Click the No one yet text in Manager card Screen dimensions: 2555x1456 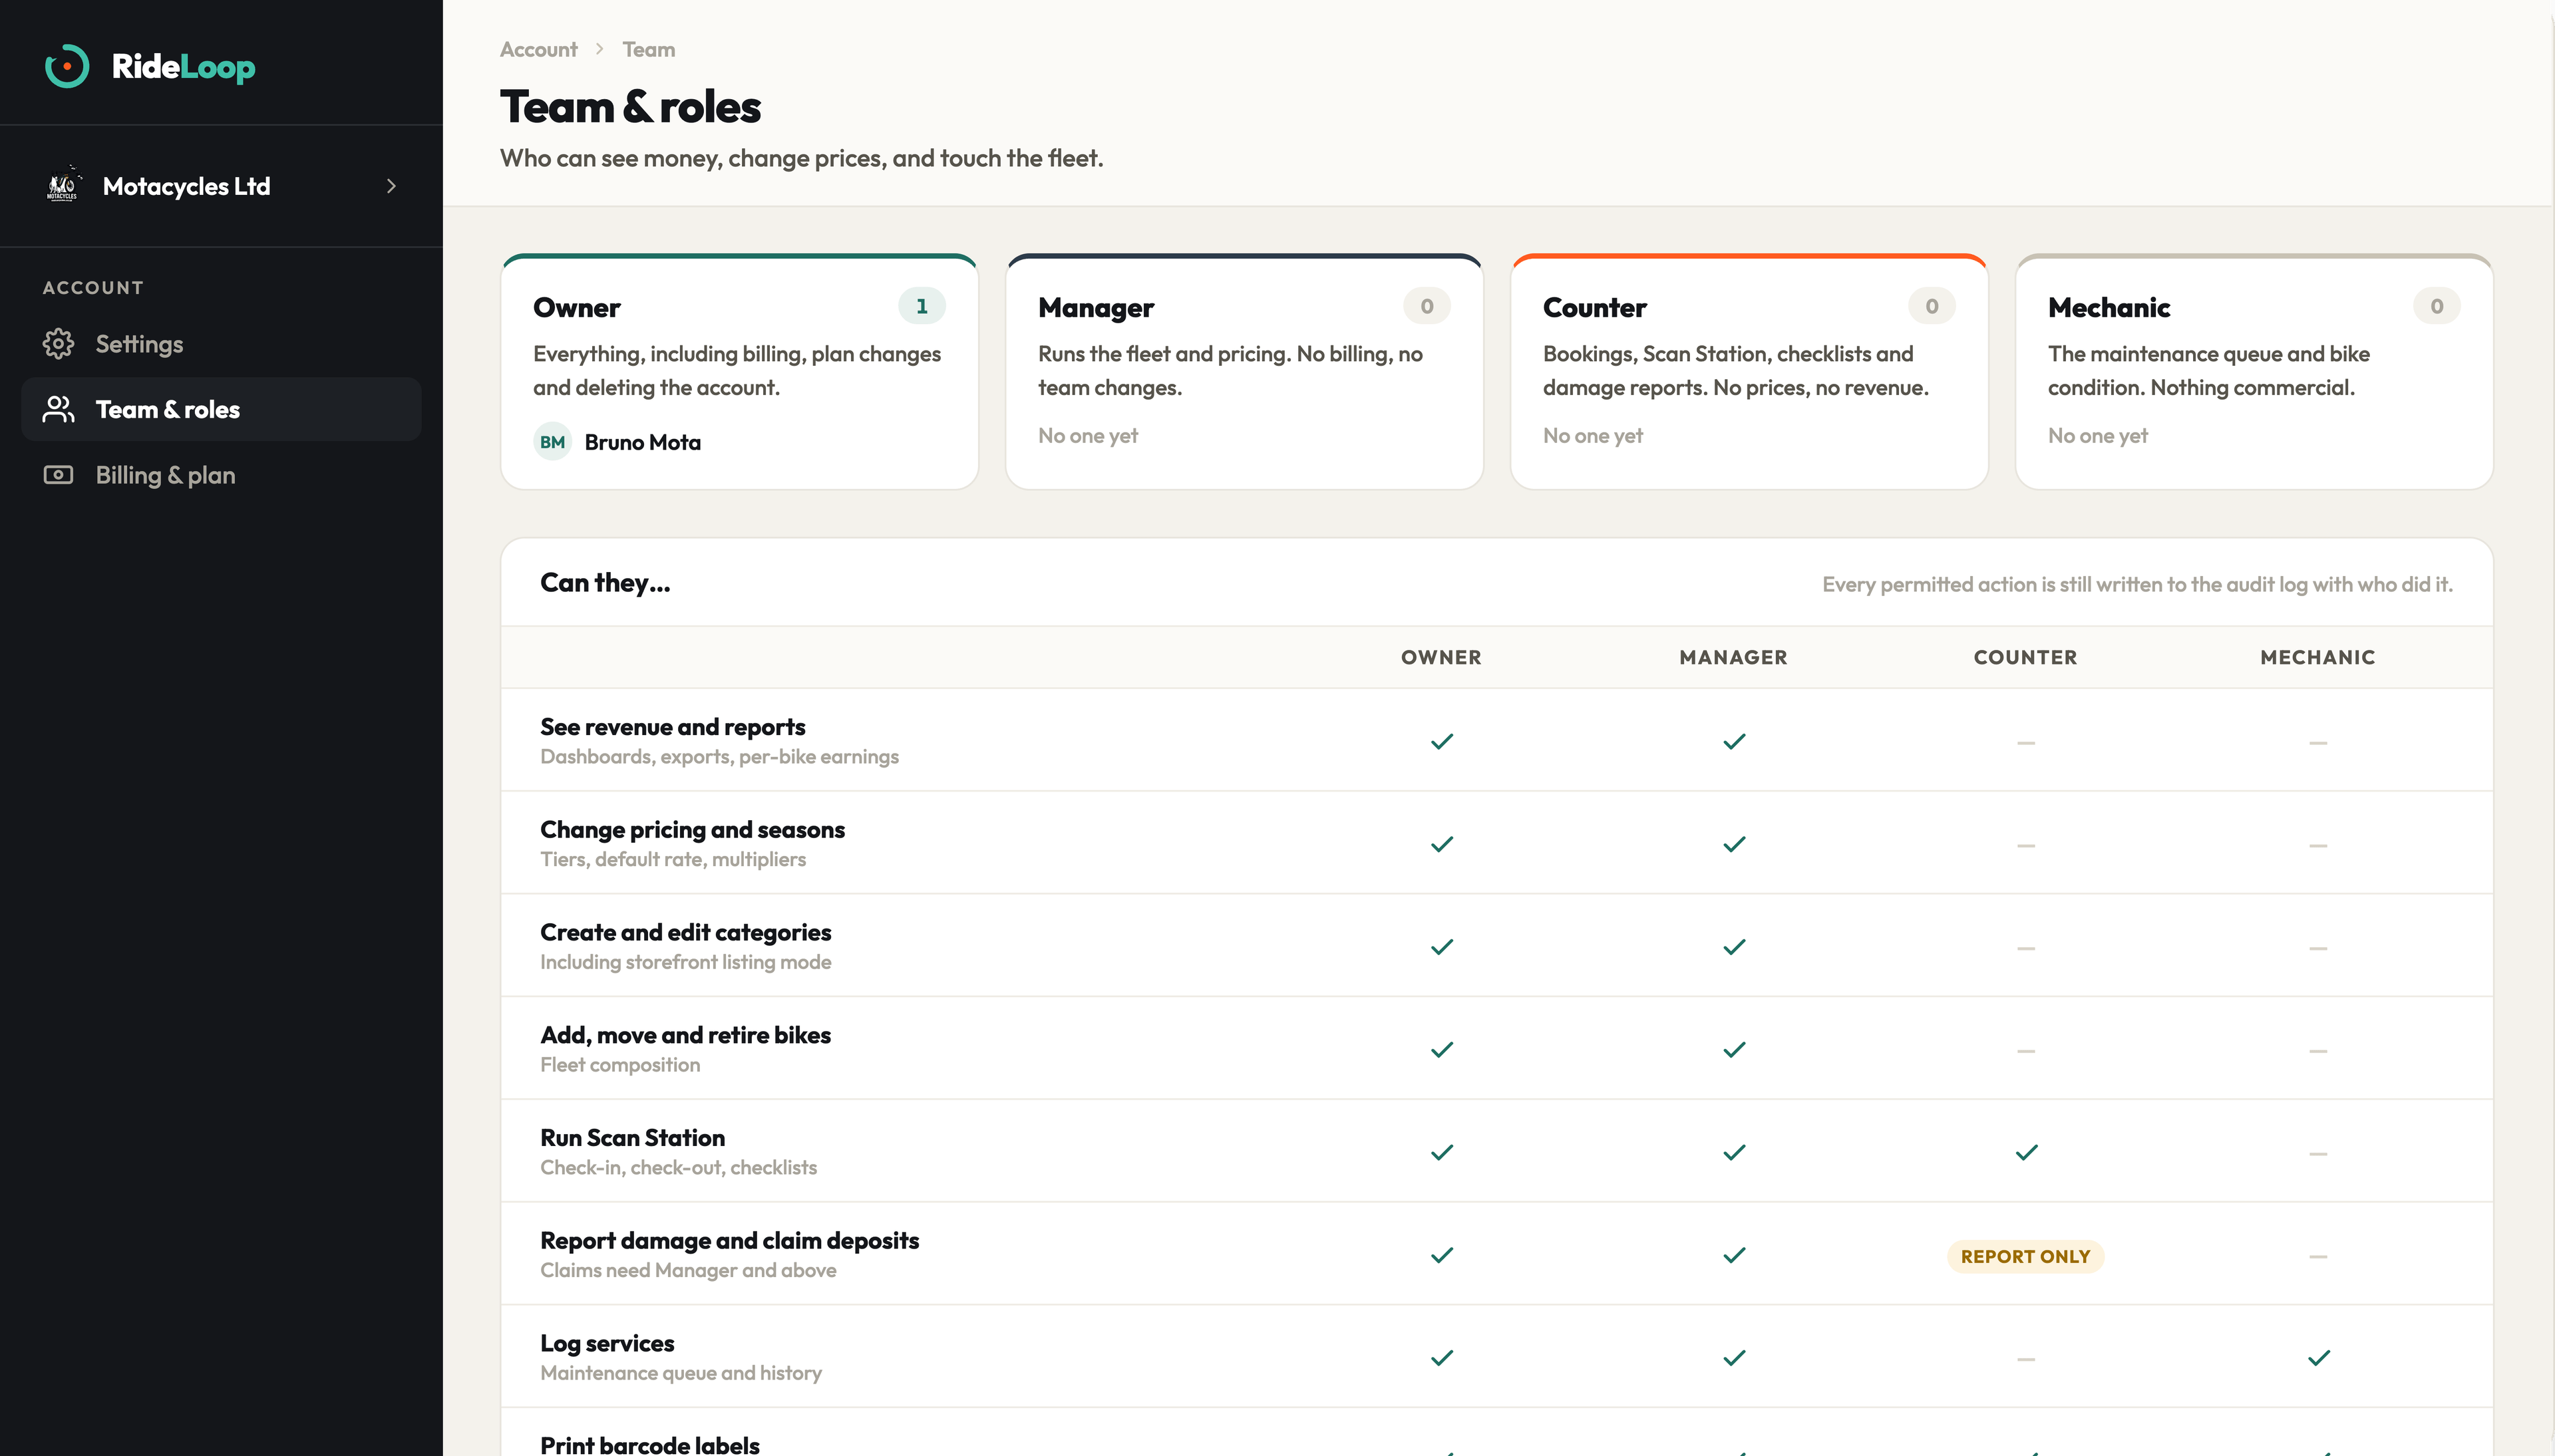pyautogui.click(x=1087, y=436)
